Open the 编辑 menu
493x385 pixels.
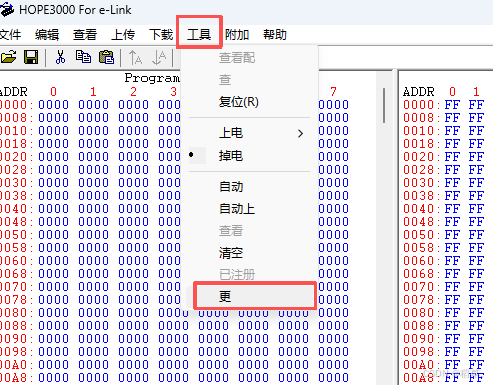pos(47,35)
